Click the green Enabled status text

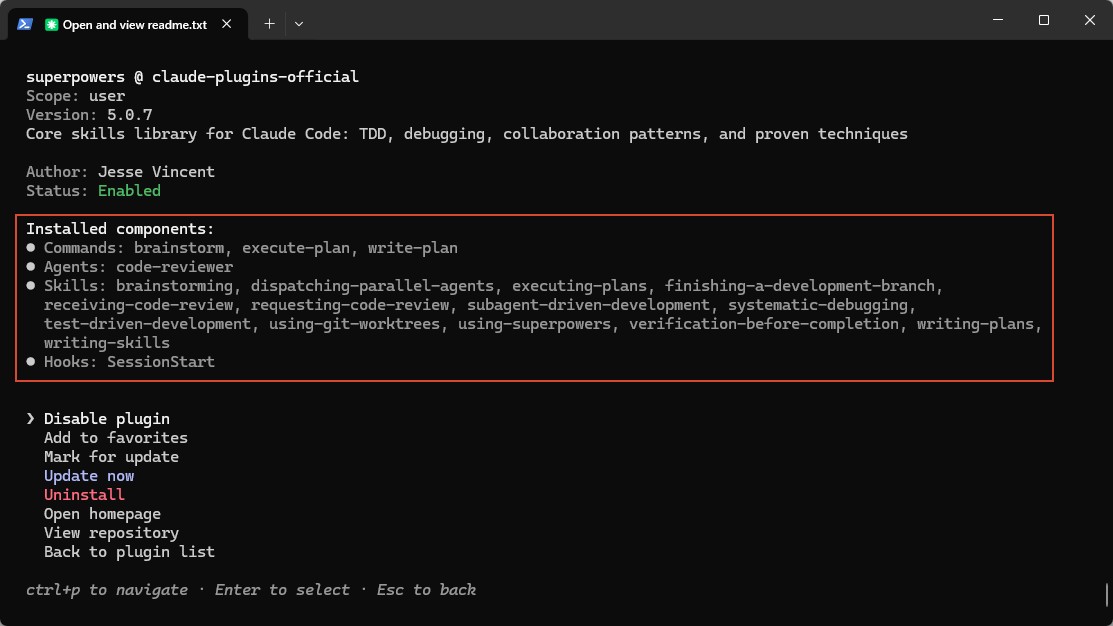tap(129, 191)
